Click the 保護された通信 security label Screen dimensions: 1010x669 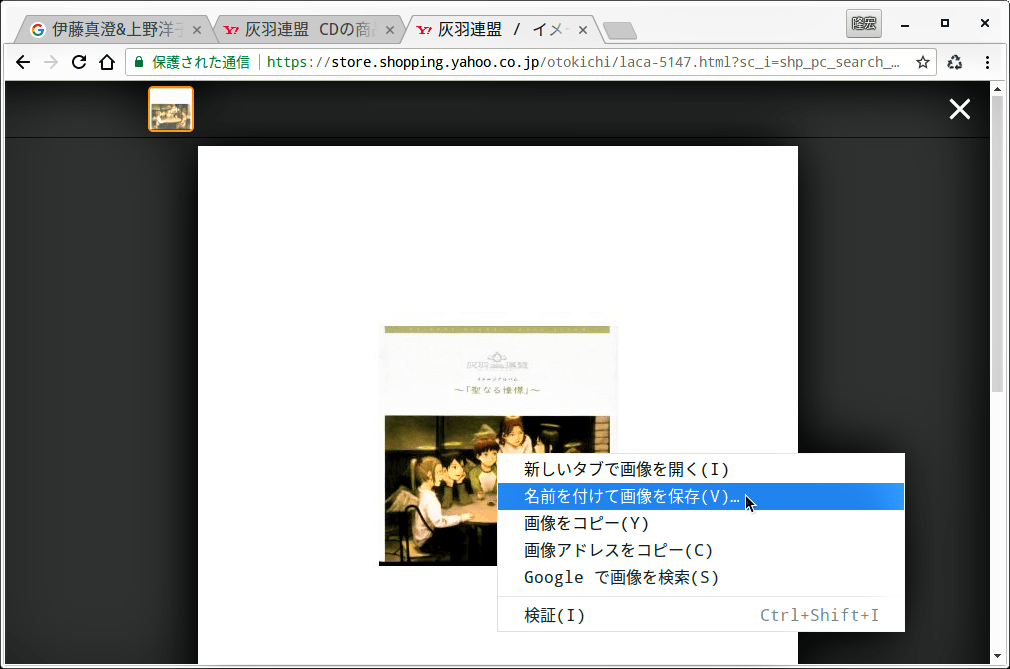click(x=200, y=62)
